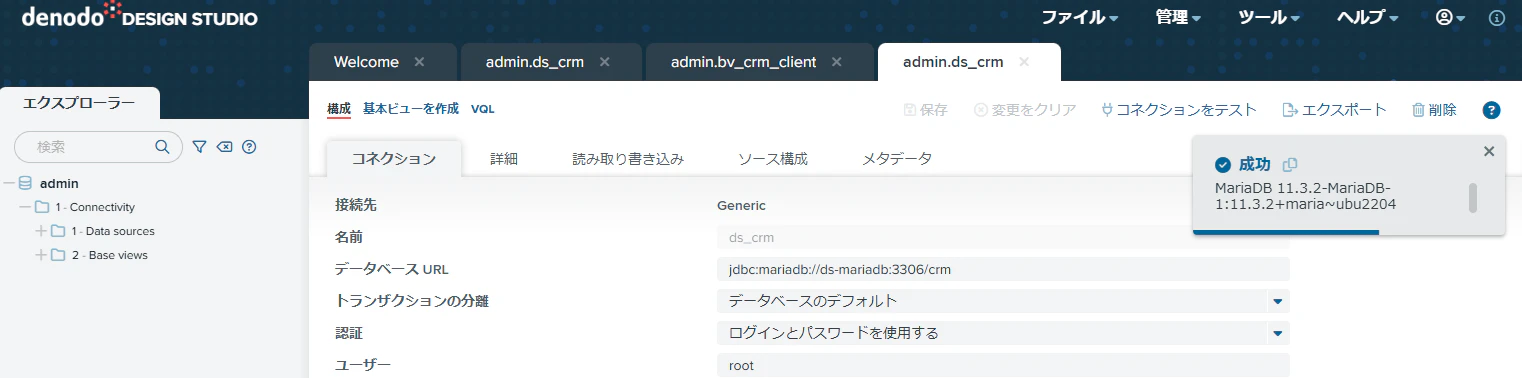Screen dimensions: 1522x378
Task: Collapse the admin database node
Action: (9, 184)
